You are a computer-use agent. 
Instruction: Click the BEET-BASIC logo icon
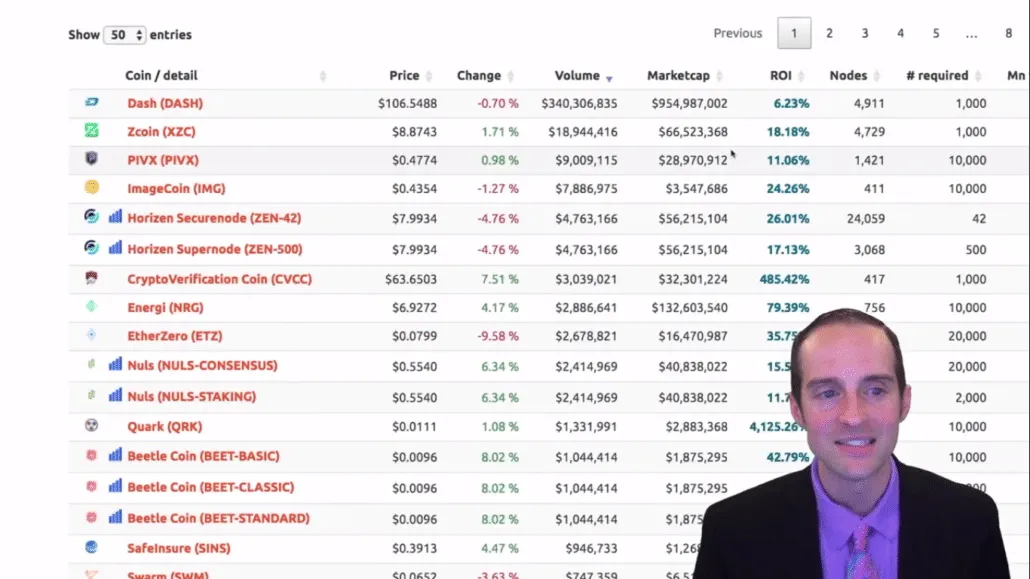[x=91, y=455]
